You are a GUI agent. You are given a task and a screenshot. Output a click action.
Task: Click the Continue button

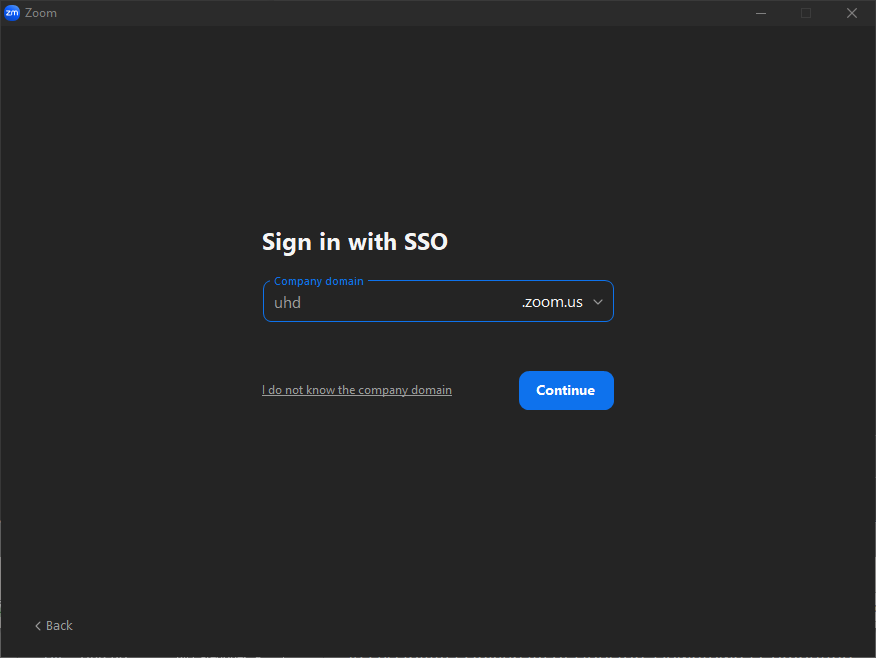pos(566,390)
